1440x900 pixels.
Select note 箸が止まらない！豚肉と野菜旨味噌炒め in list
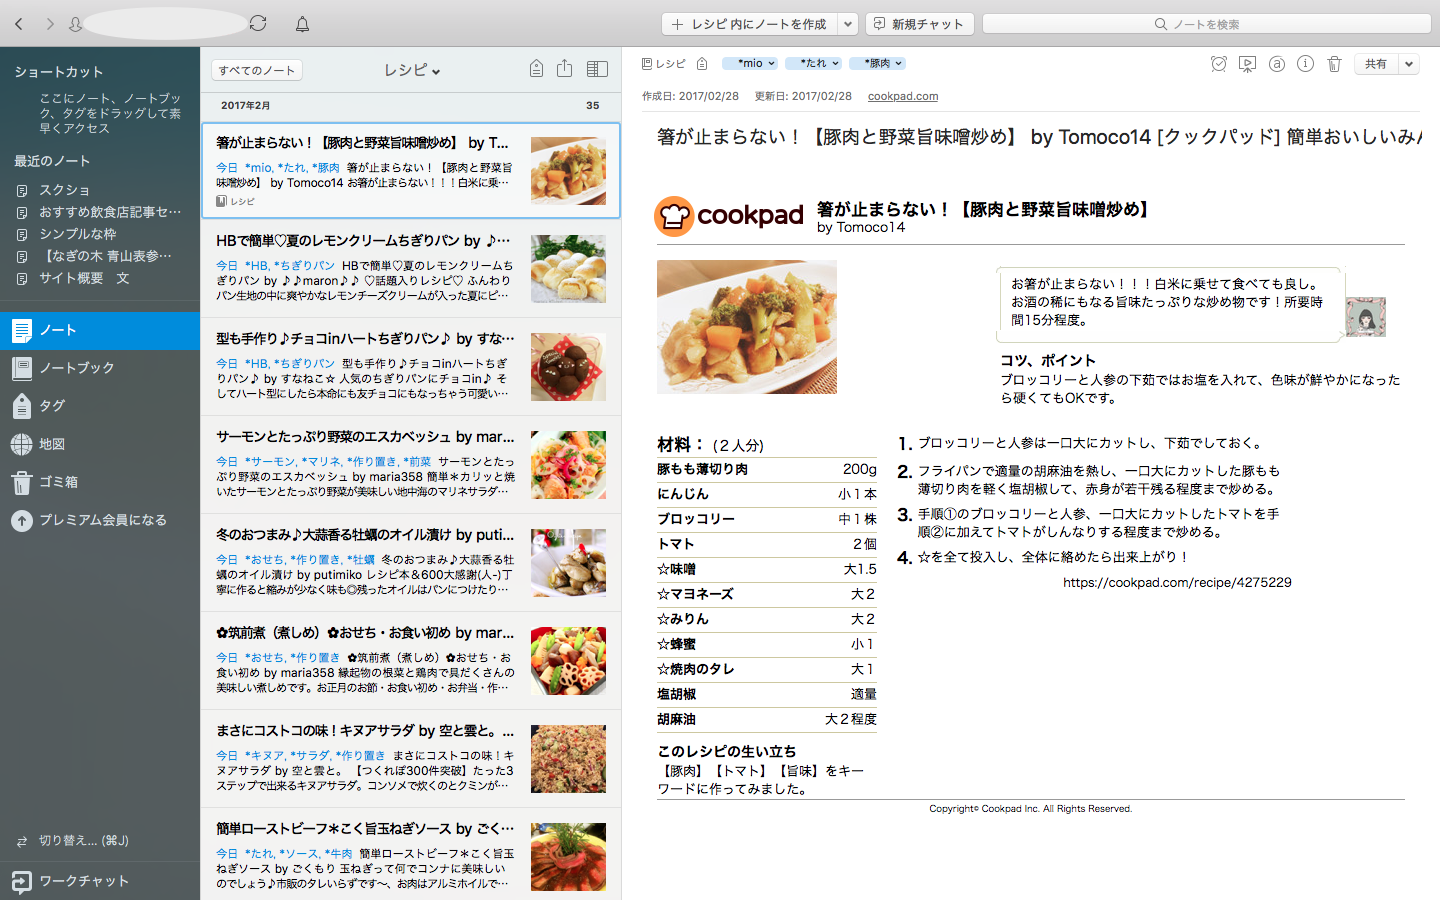click(411, 170)
